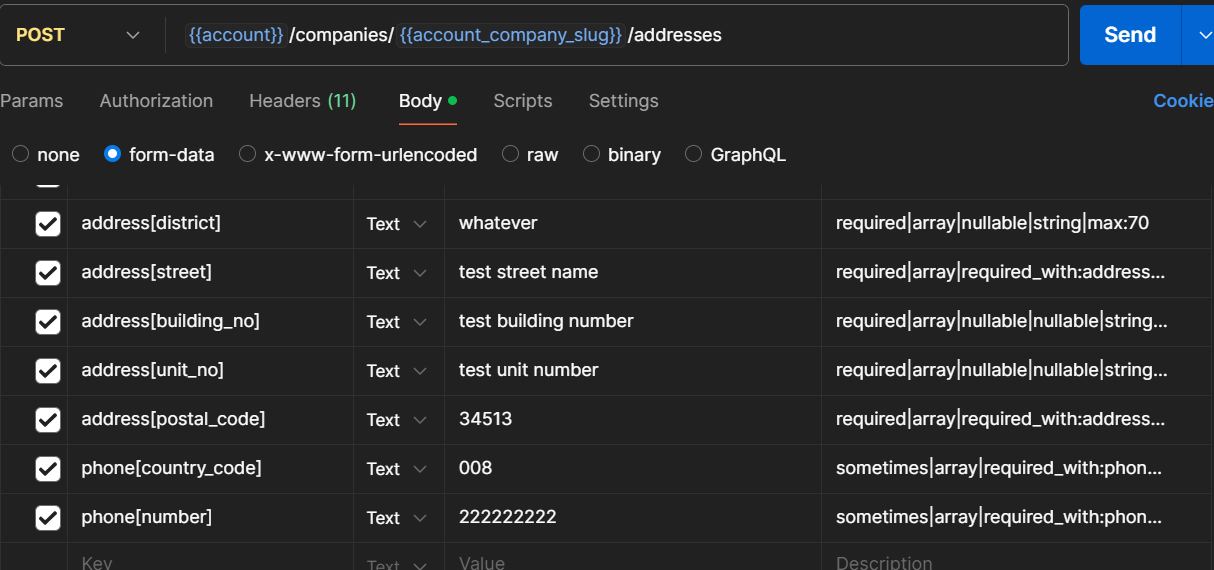Select the binary body option

592,154
